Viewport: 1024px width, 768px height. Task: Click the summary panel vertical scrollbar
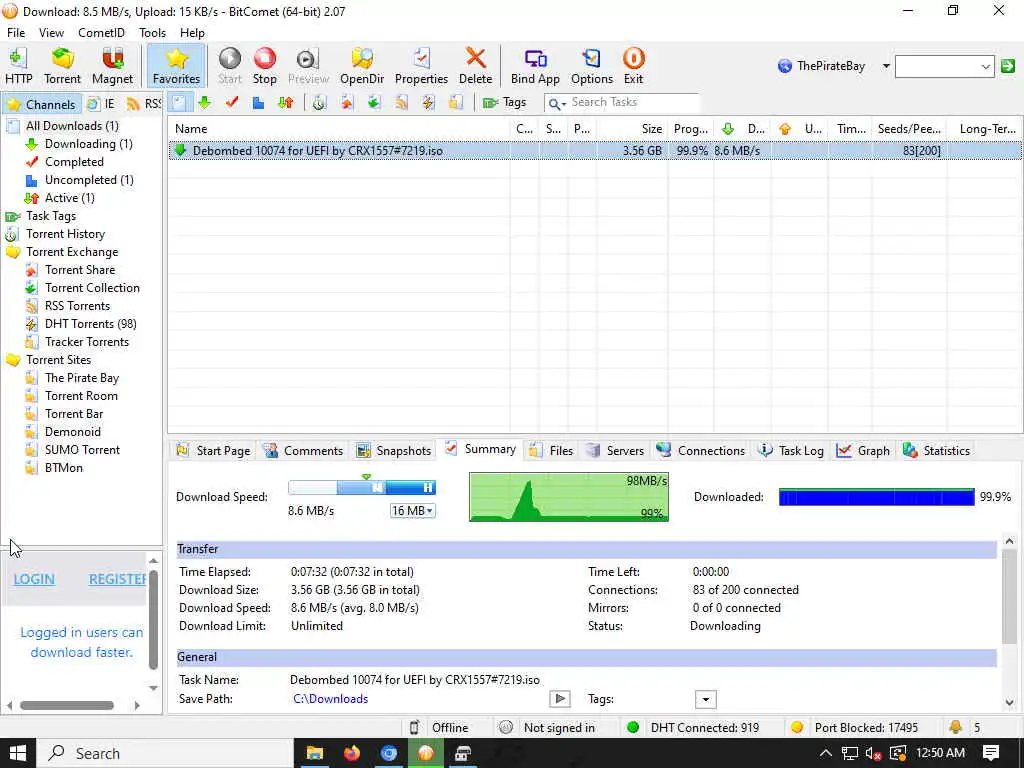click(x=1009, y=596)
